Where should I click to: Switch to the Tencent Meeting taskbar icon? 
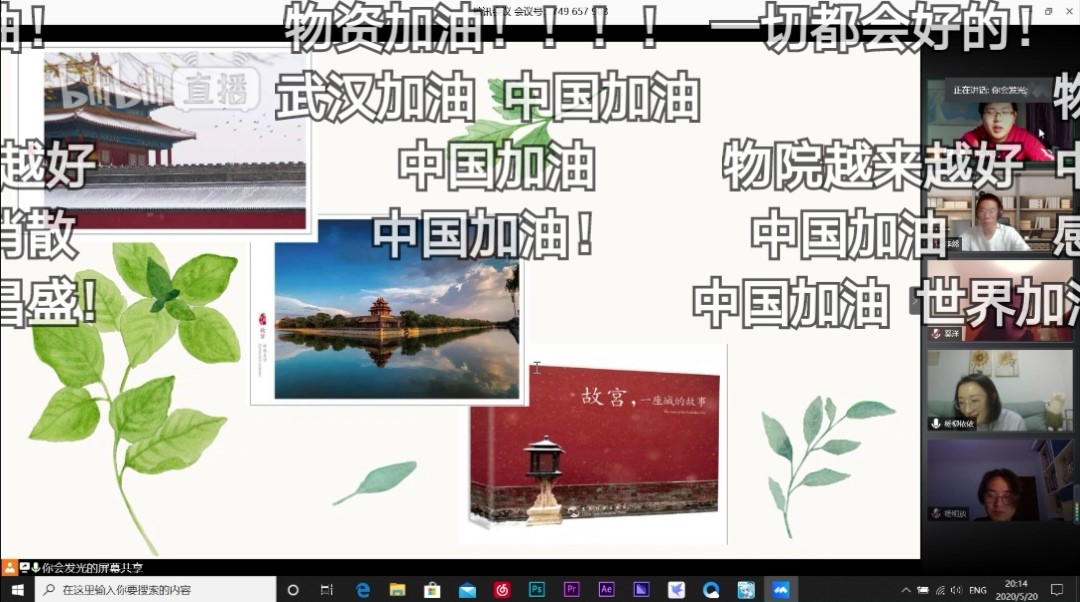[x=780, y=590]
